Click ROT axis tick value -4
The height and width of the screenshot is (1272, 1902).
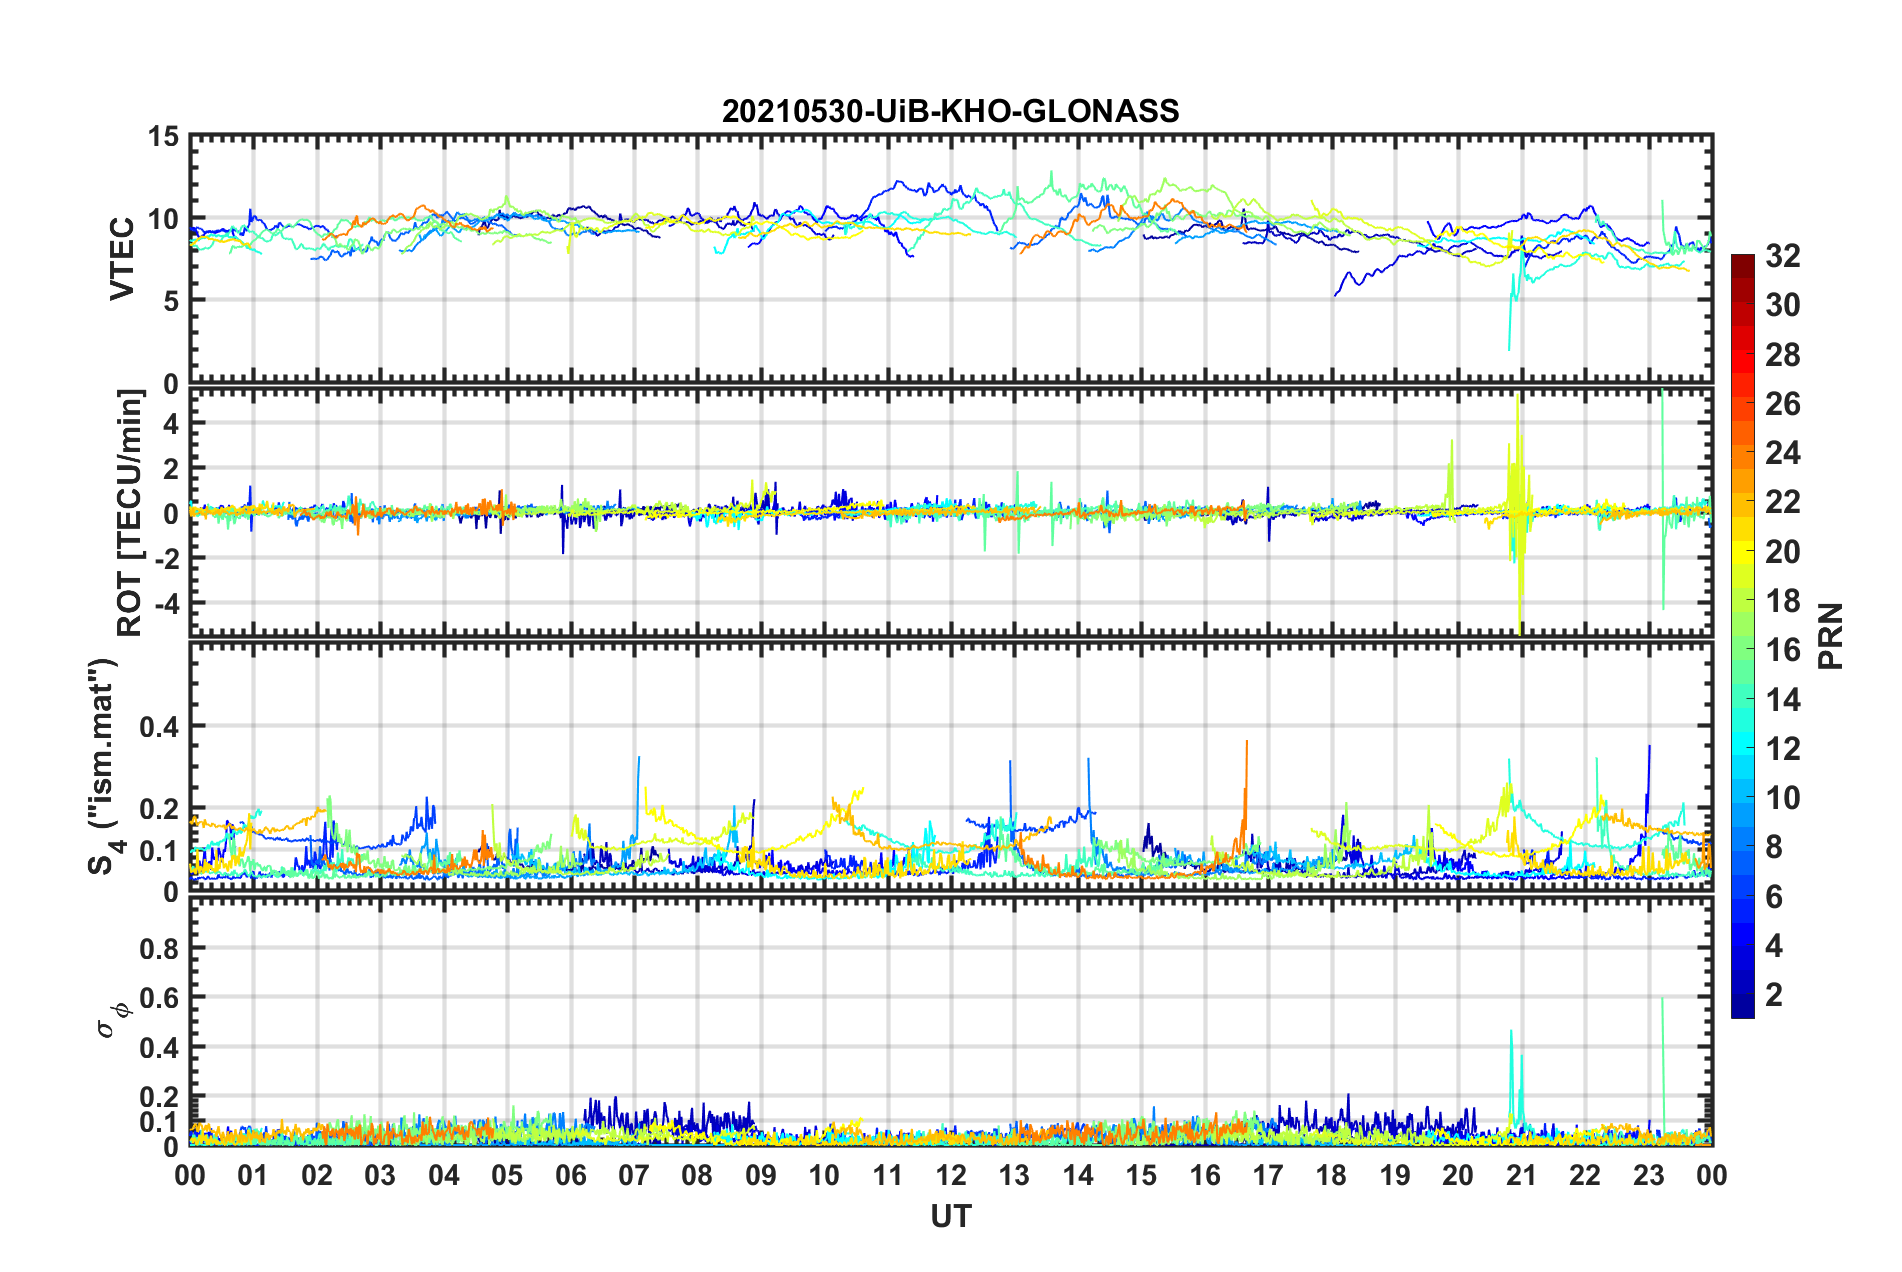165,604
